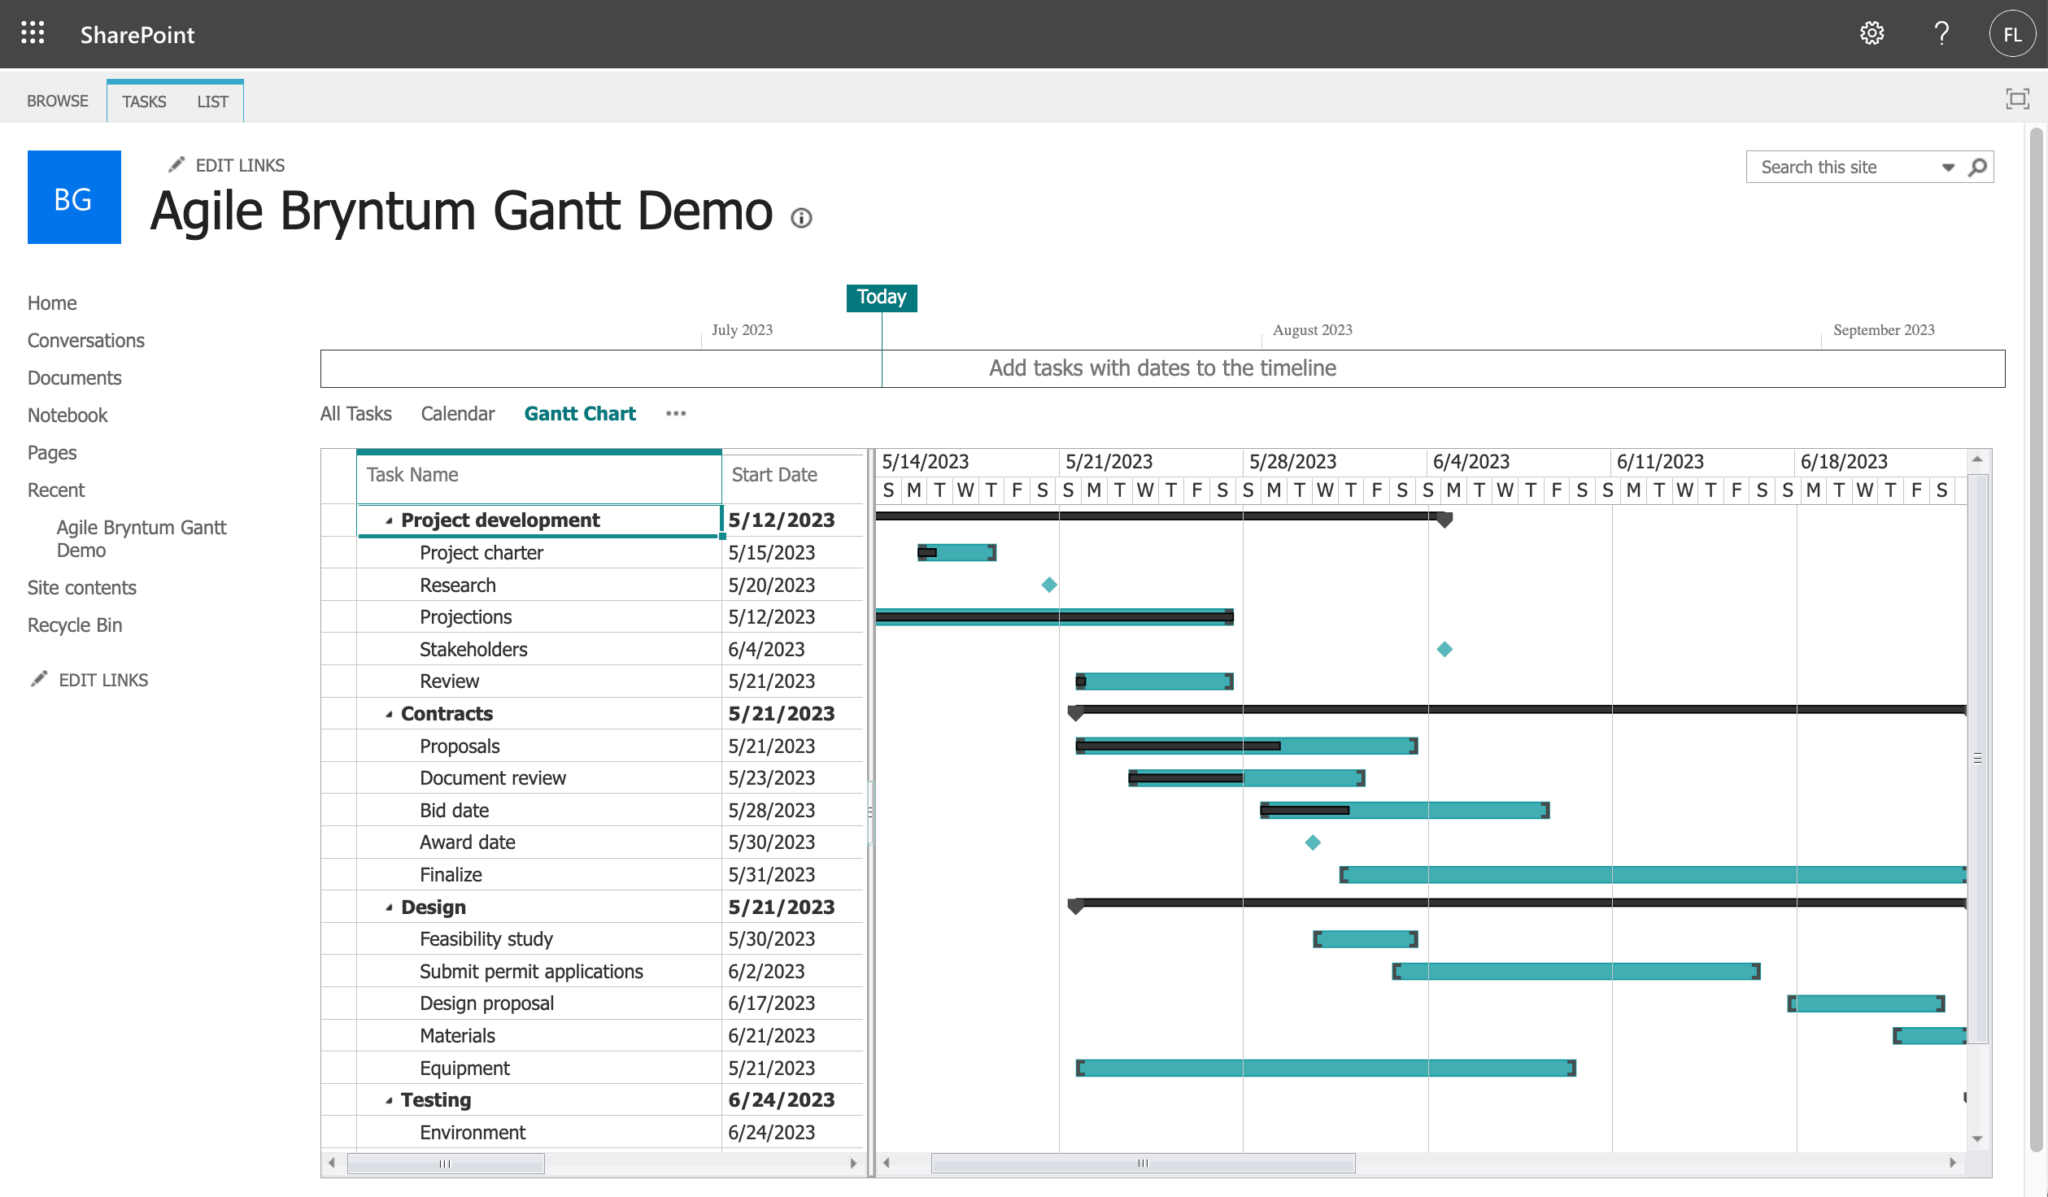The width and height of the screenshot is (2048, 1197).
Task: Collapse the Project development task group
Action: (x=390, y=520)
